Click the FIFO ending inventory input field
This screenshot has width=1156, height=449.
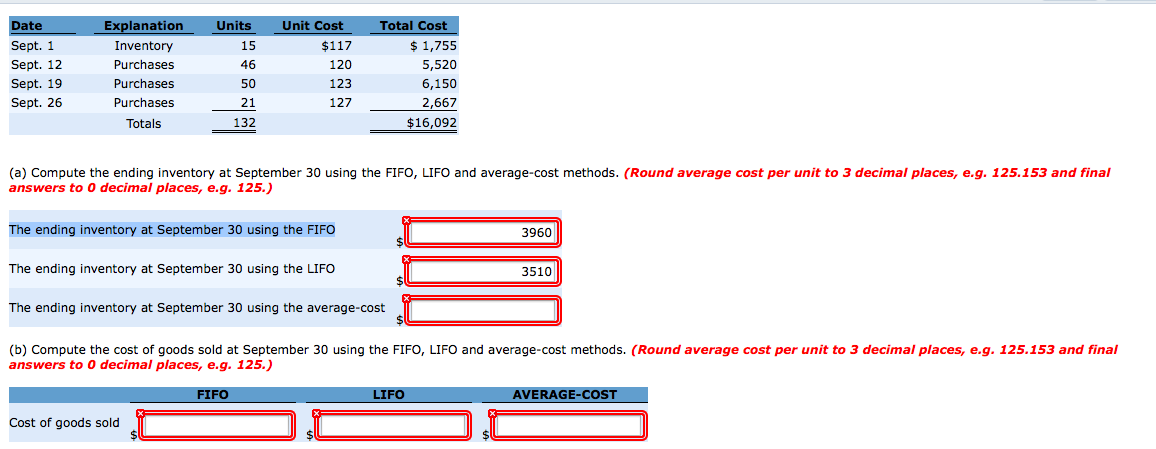[x=483, y=233]
